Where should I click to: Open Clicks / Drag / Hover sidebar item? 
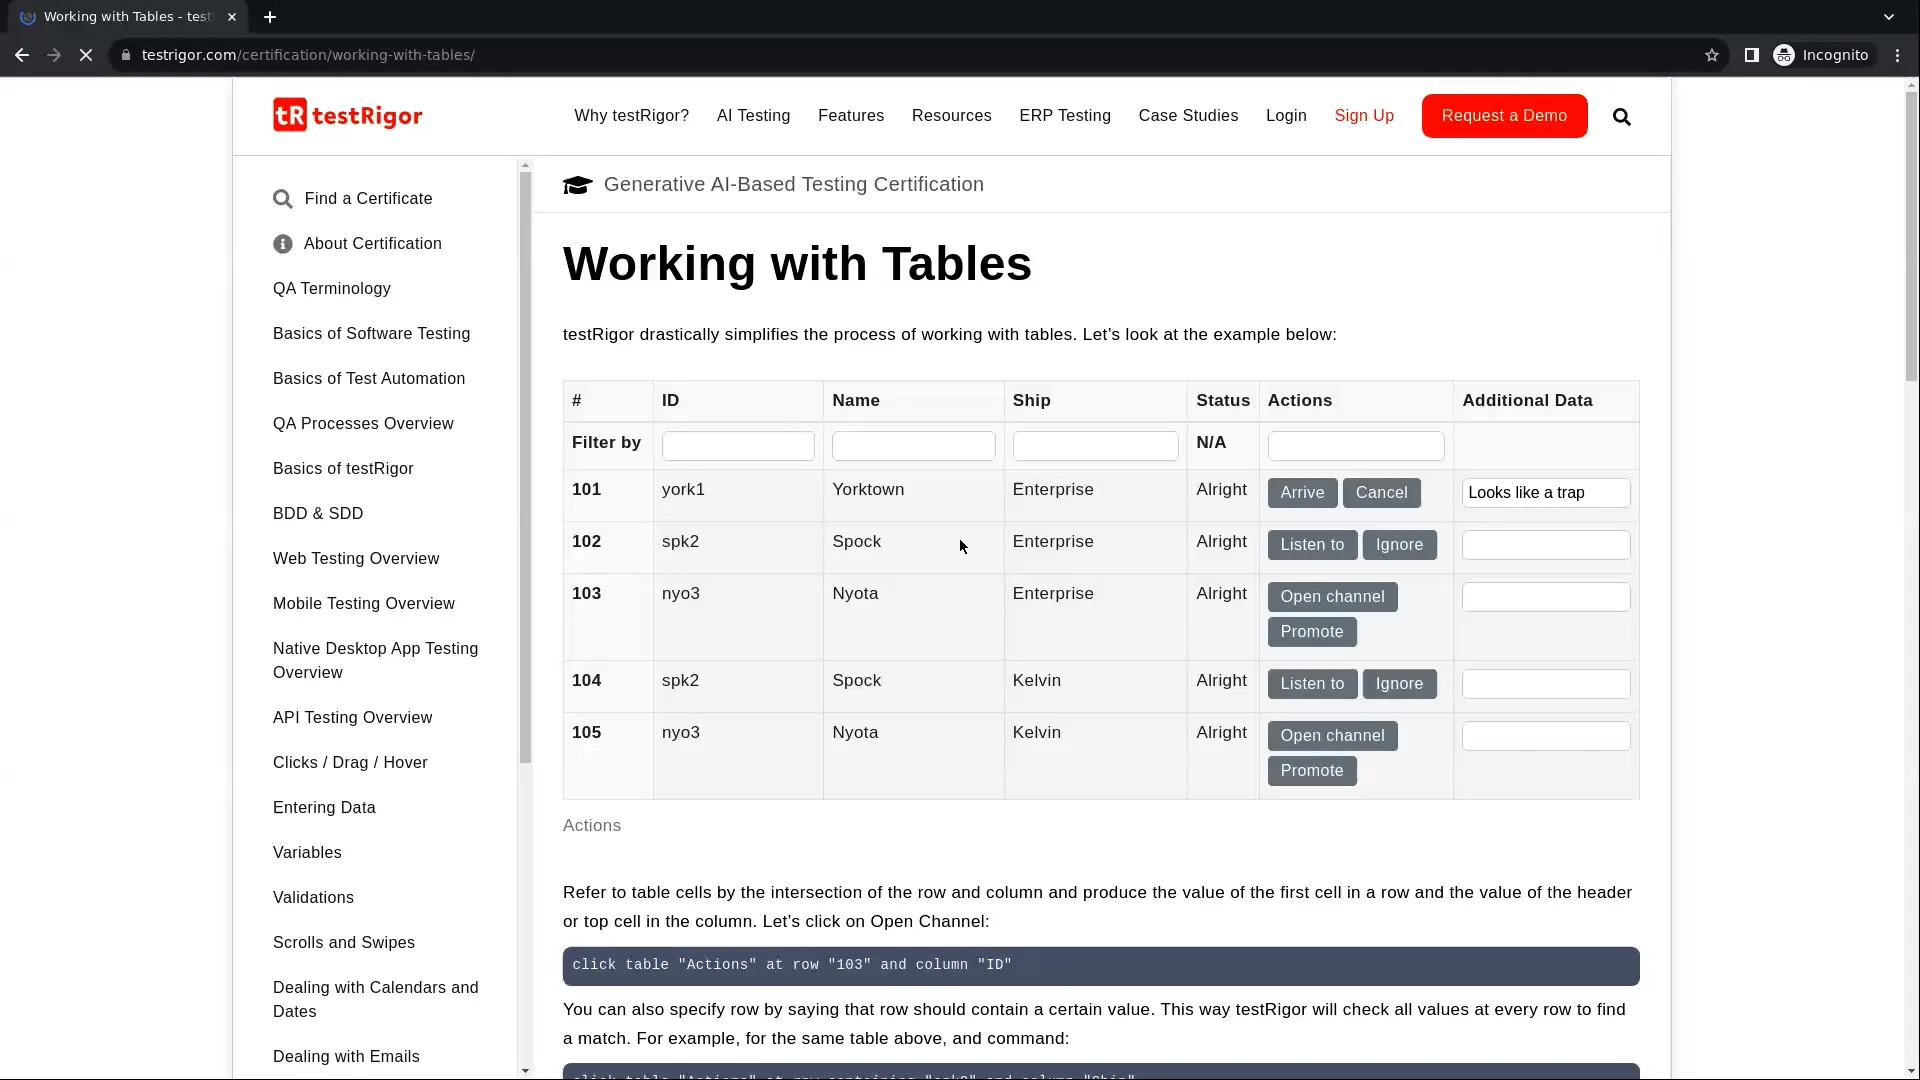point(350,763)
